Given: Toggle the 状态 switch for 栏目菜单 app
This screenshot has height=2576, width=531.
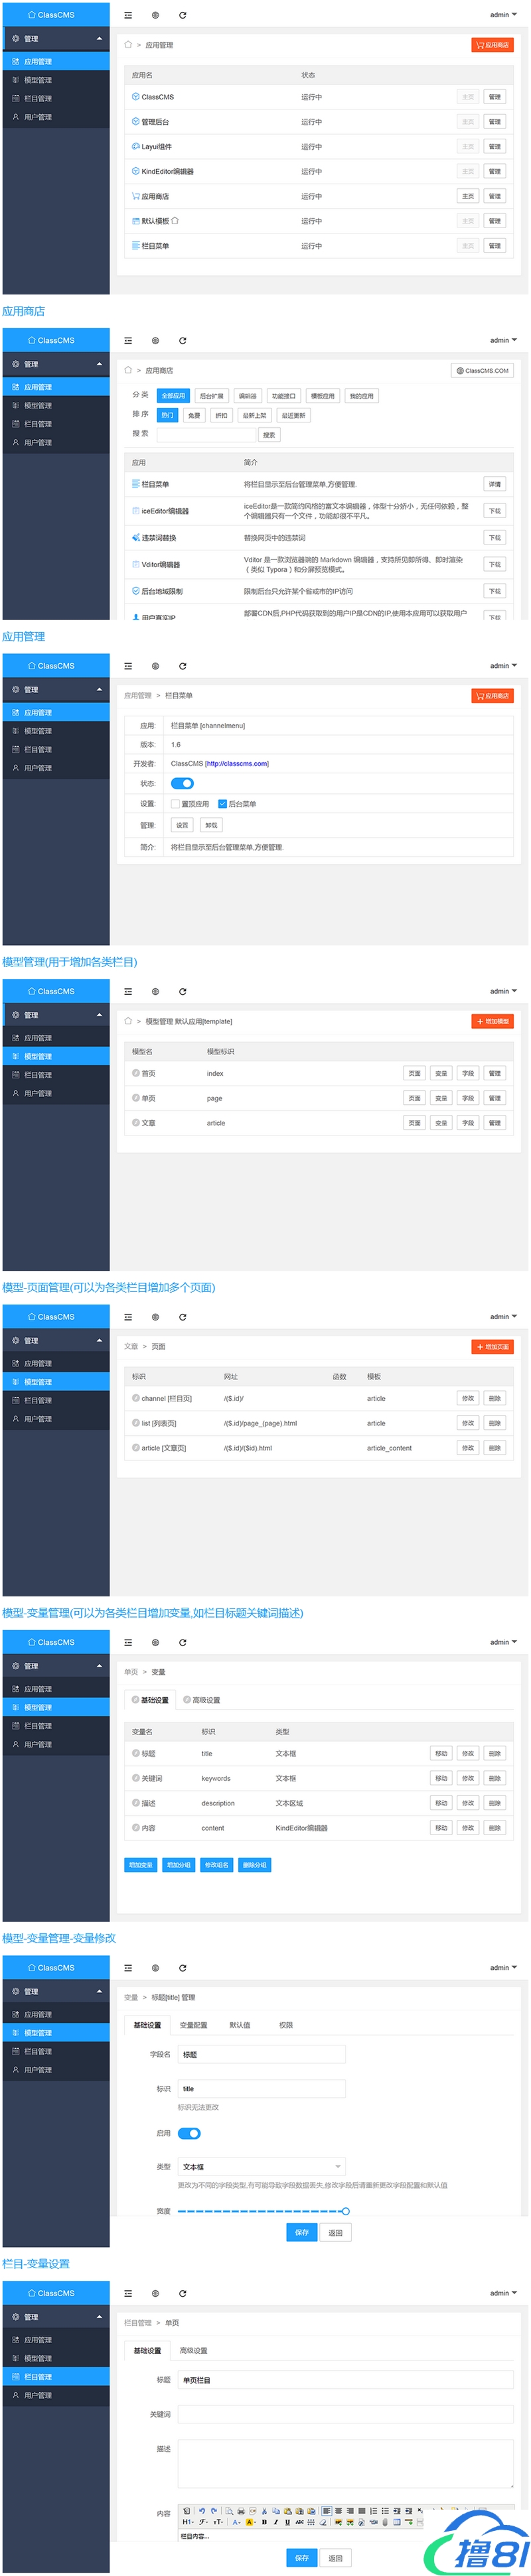Looking at the screenshot, I should [182, 784].
